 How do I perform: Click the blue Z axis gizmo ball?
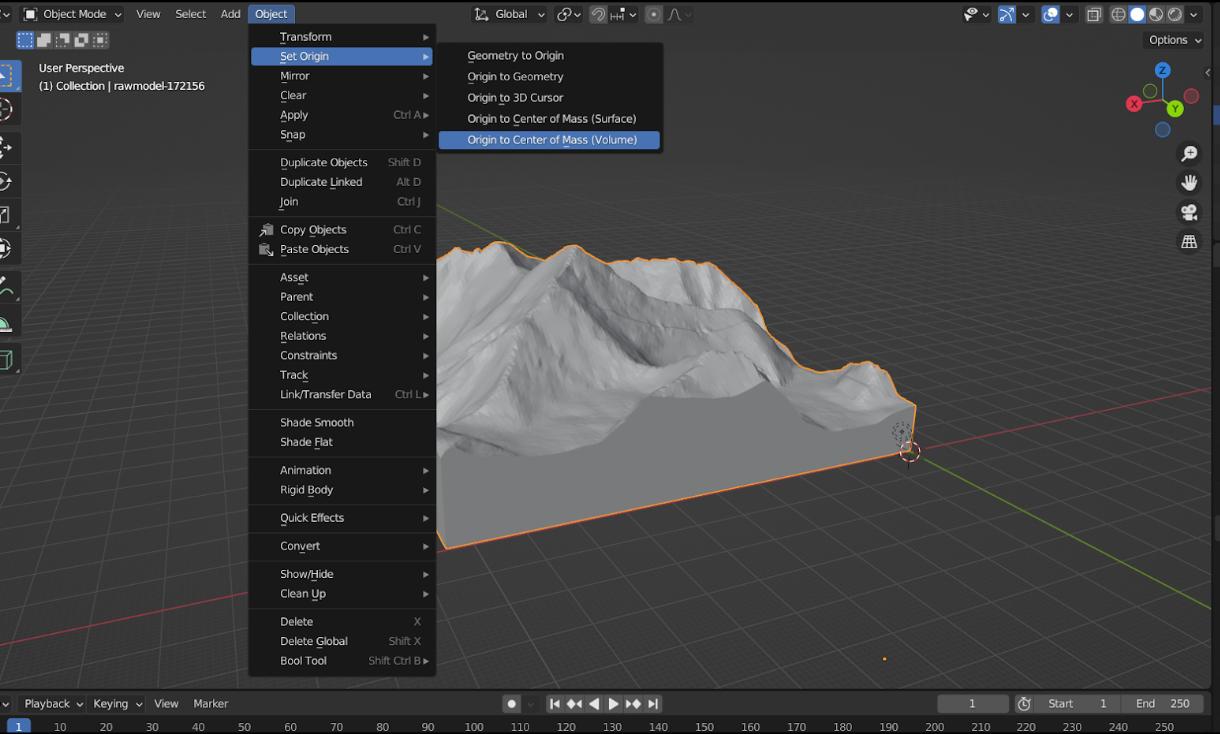[x=1162, y=70]
